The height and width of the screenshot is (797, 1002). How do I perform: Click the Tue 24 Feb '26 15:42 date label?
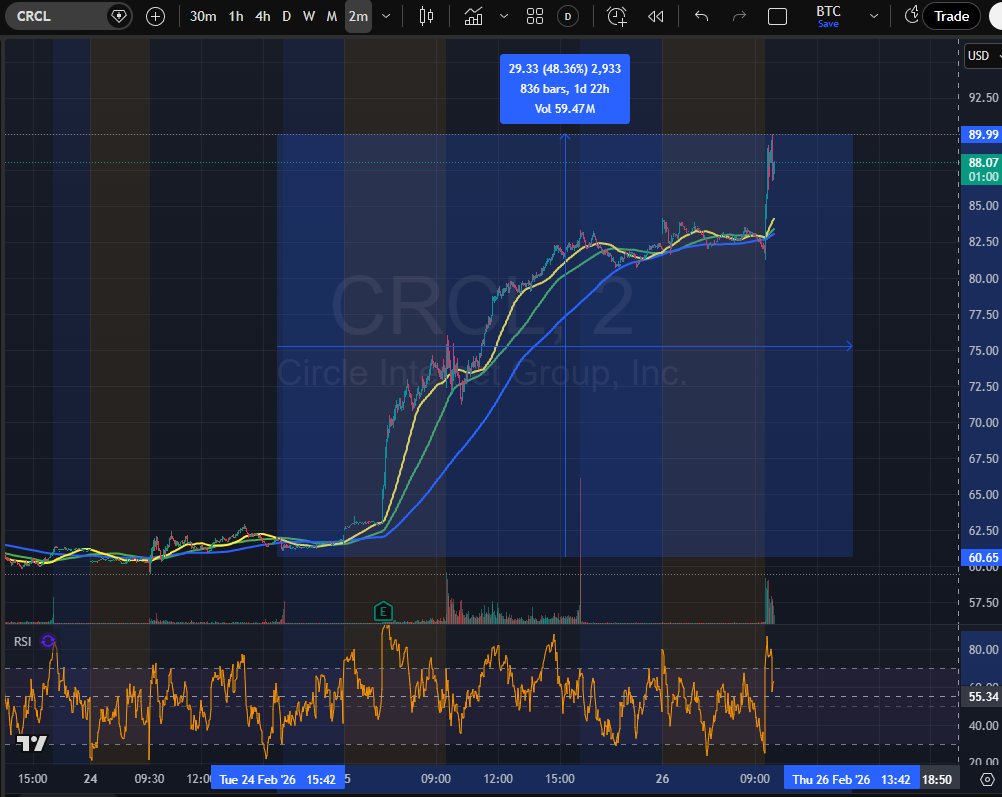click(x=277, y=780)
